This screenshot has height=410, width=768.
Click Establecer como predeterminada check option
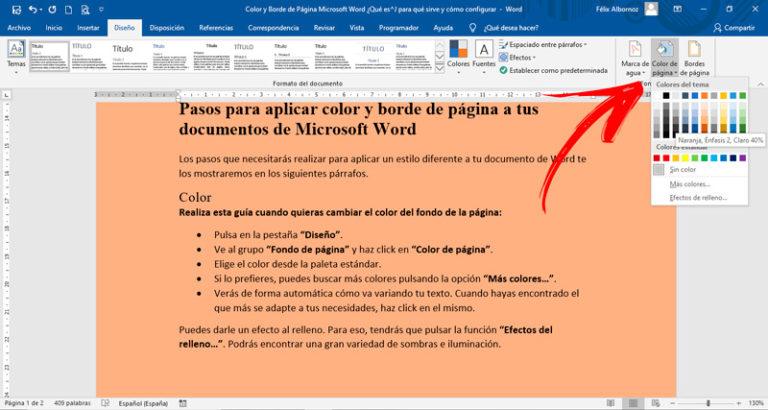point(553,71)
